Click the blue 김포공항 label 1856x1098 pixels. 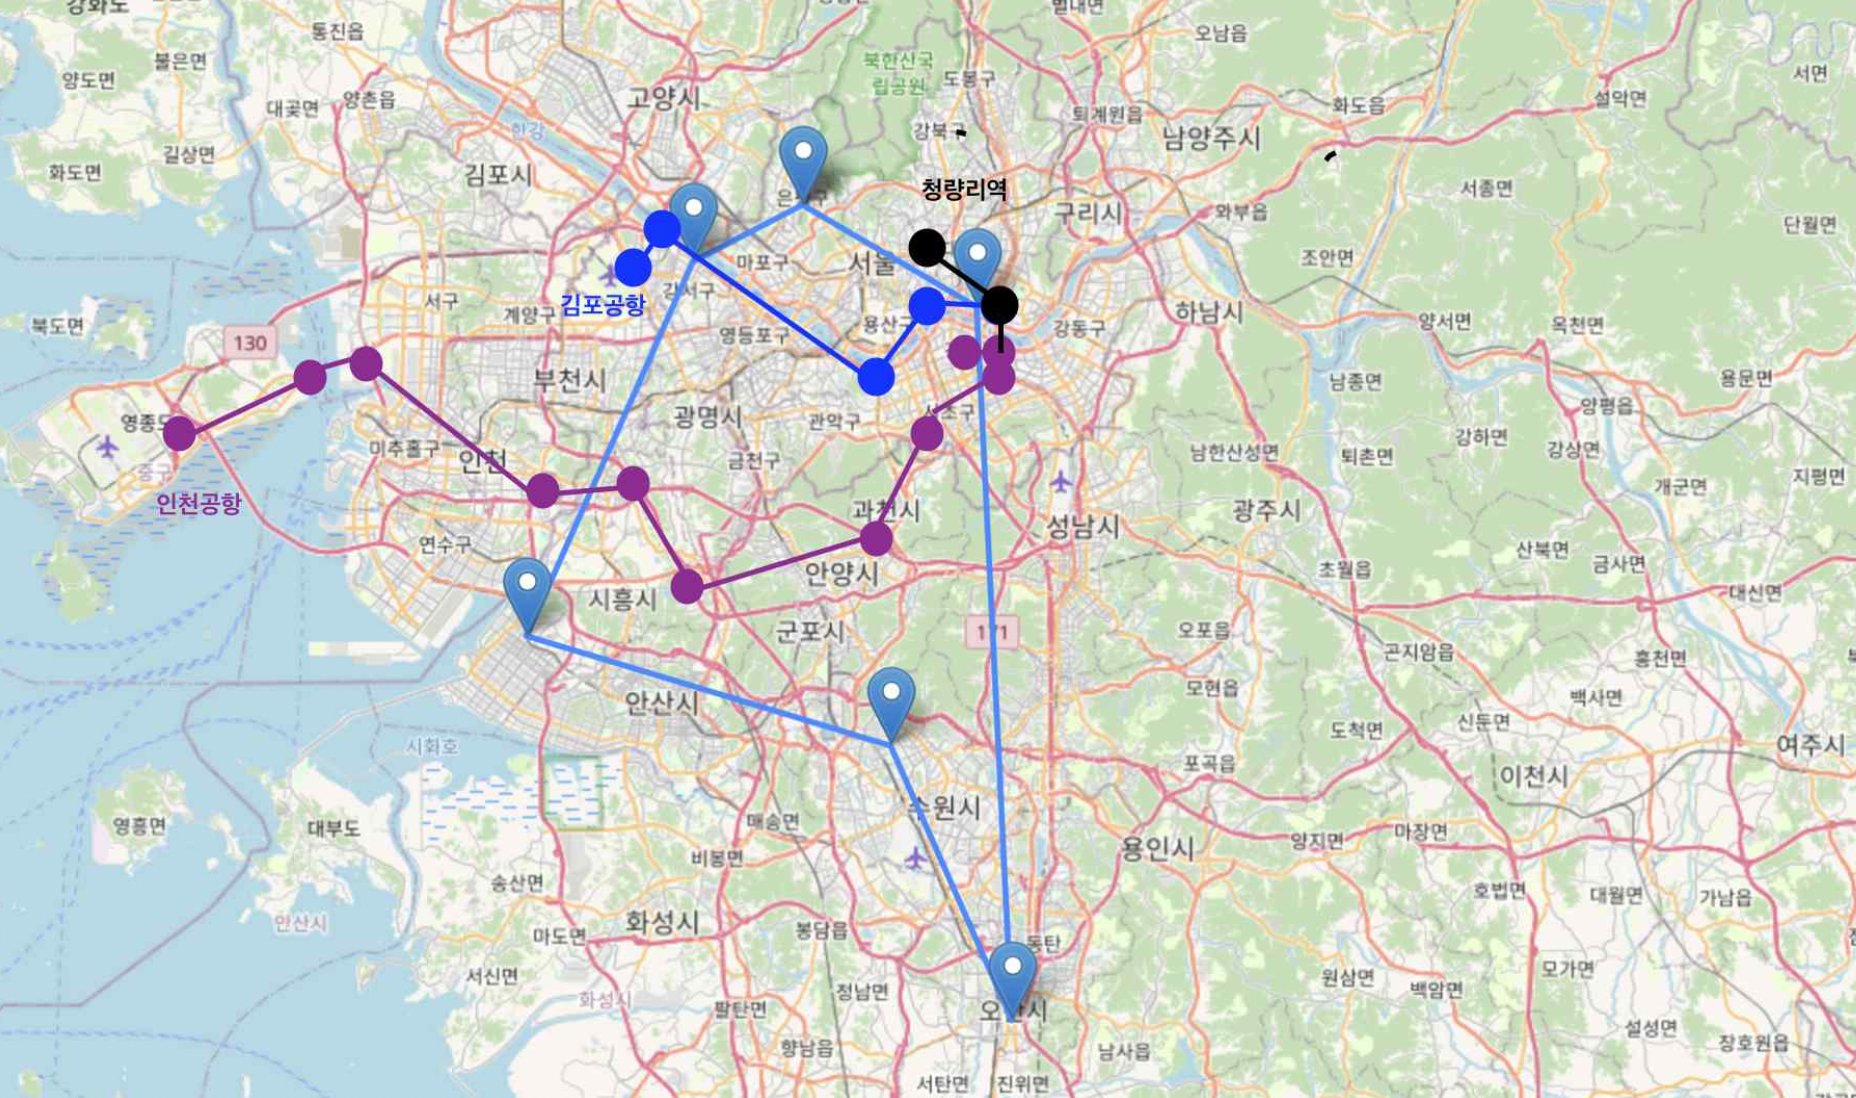(602, 305)
